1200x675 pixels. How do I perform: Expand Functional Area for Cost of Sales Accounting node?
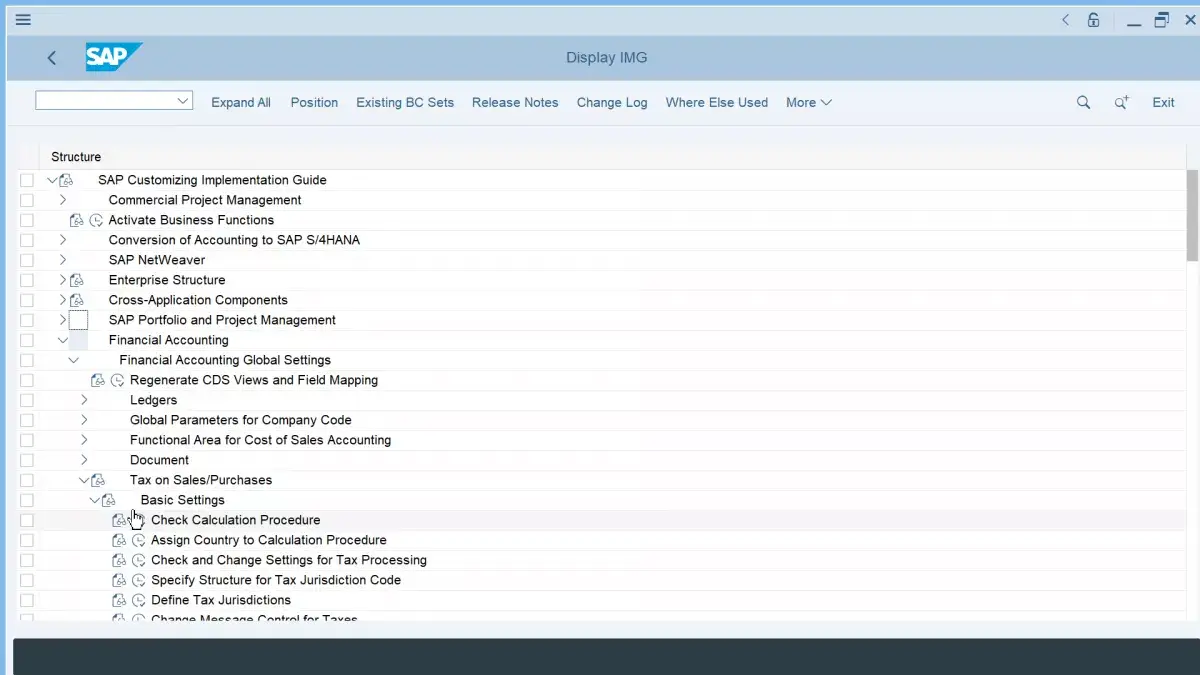coord(84,440)
